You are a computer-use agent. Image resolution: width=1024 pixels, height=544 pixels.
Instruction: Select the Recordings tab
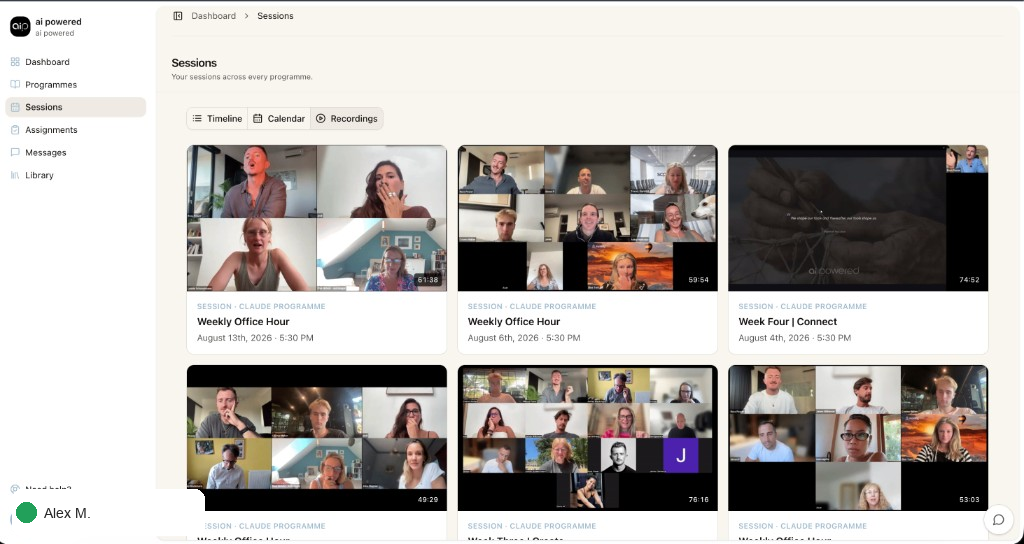(347, 118)
